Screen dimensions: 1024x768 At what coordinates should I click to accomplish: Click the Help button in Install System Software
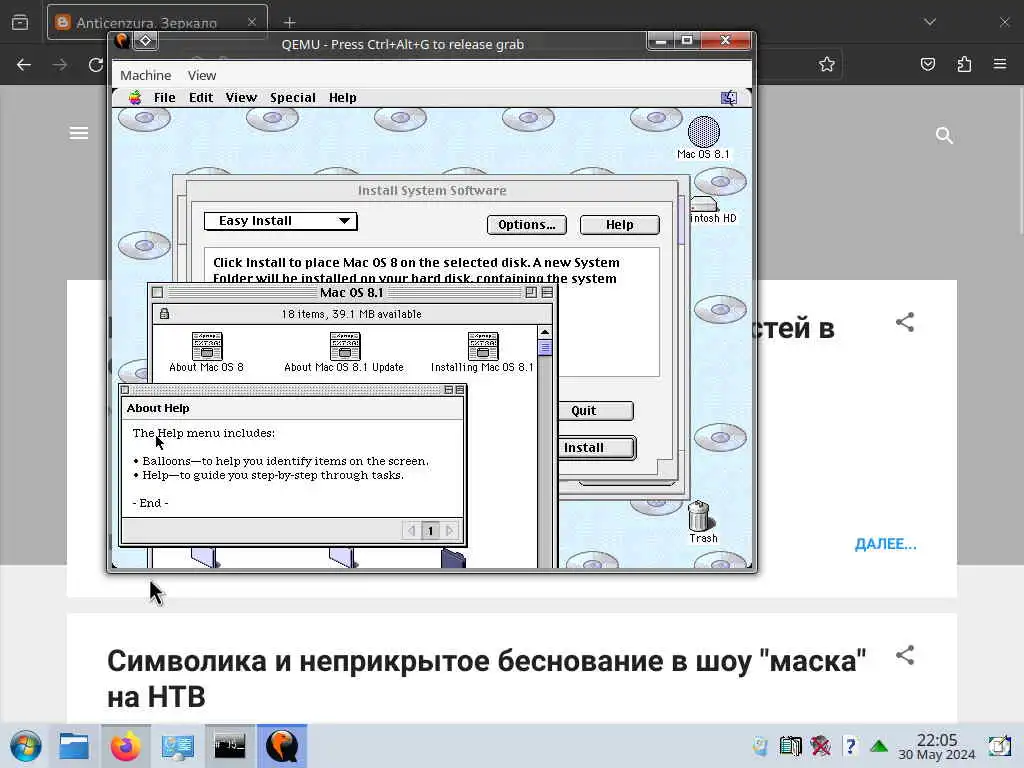pos(619,225)
